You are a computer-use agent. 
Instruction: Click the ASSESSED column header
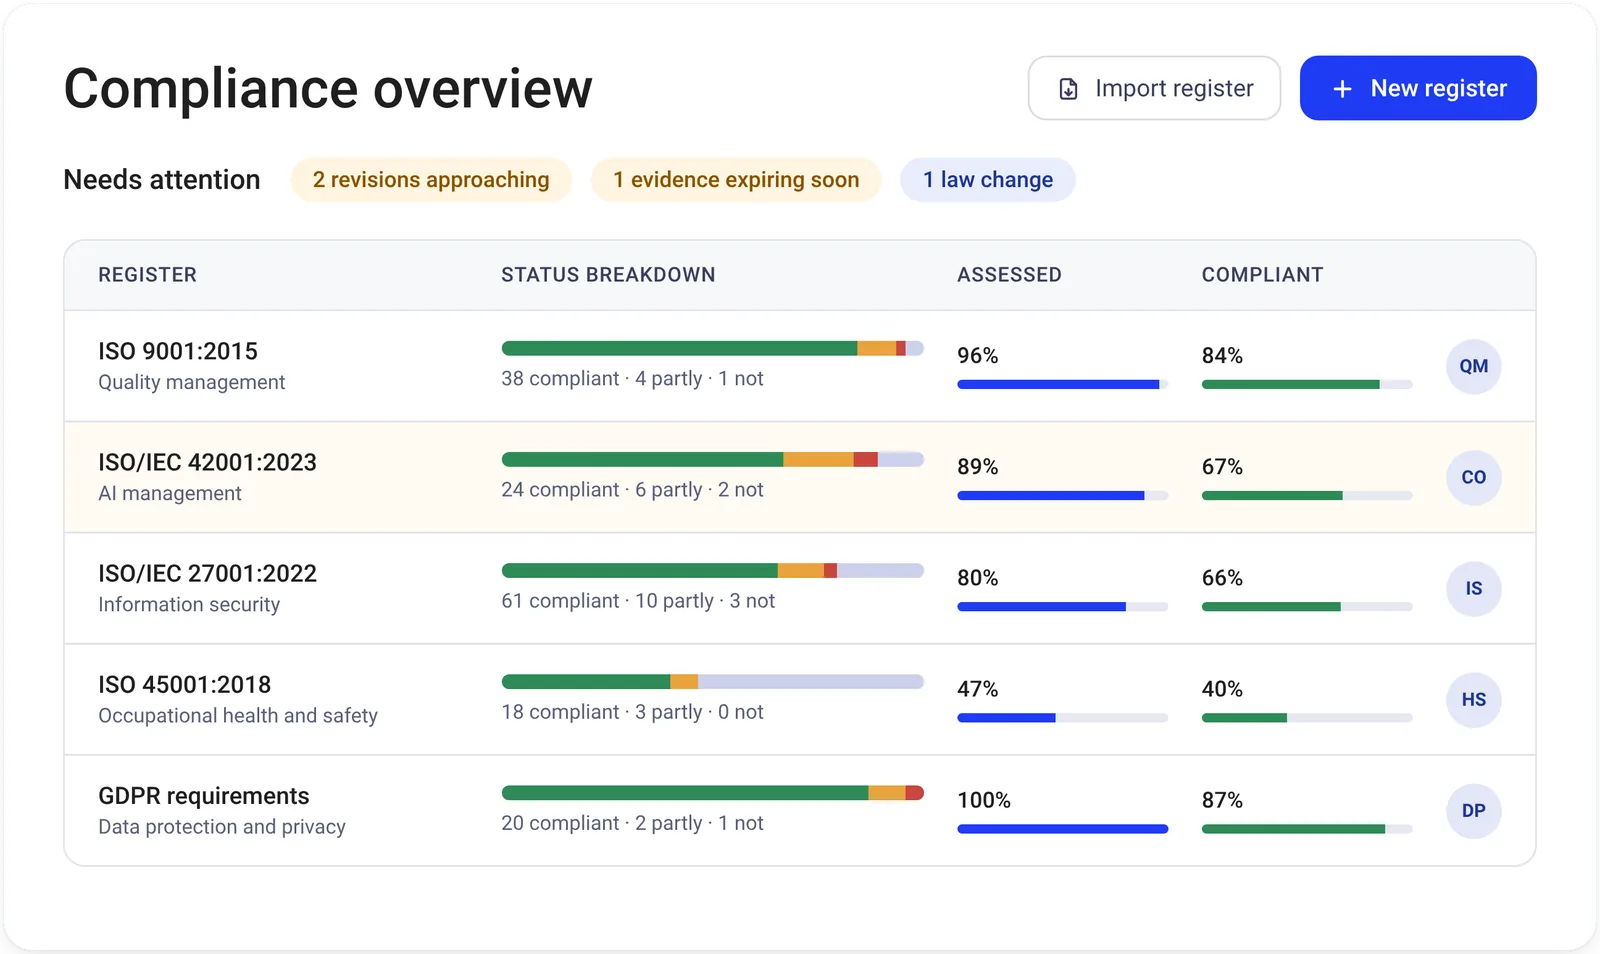point(1009,275)
